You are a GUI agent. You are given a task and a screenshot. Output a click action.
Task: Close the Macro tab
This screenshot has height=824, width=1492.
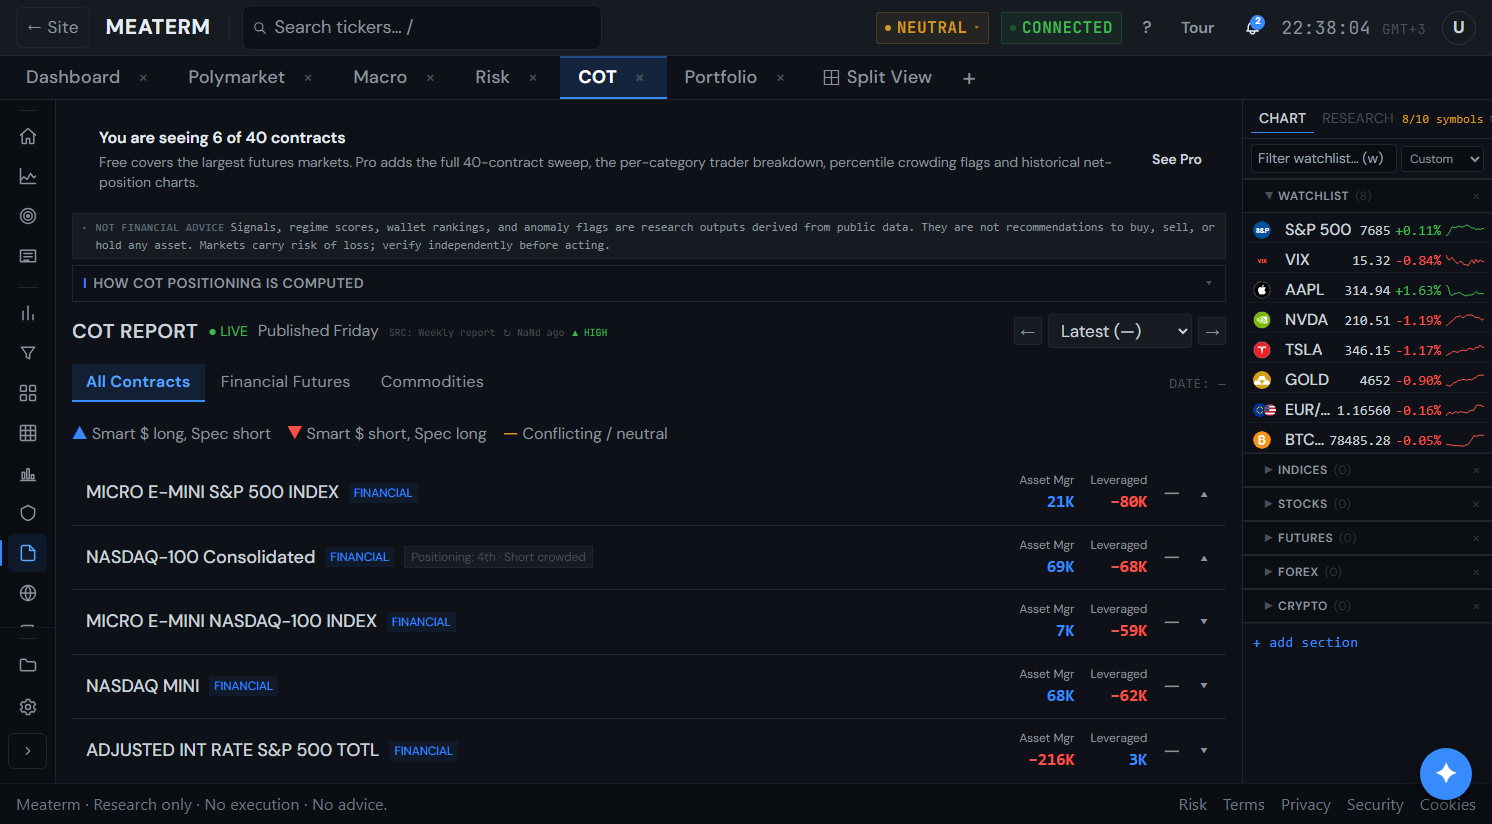pyautogui.click(x=430, y=78)
